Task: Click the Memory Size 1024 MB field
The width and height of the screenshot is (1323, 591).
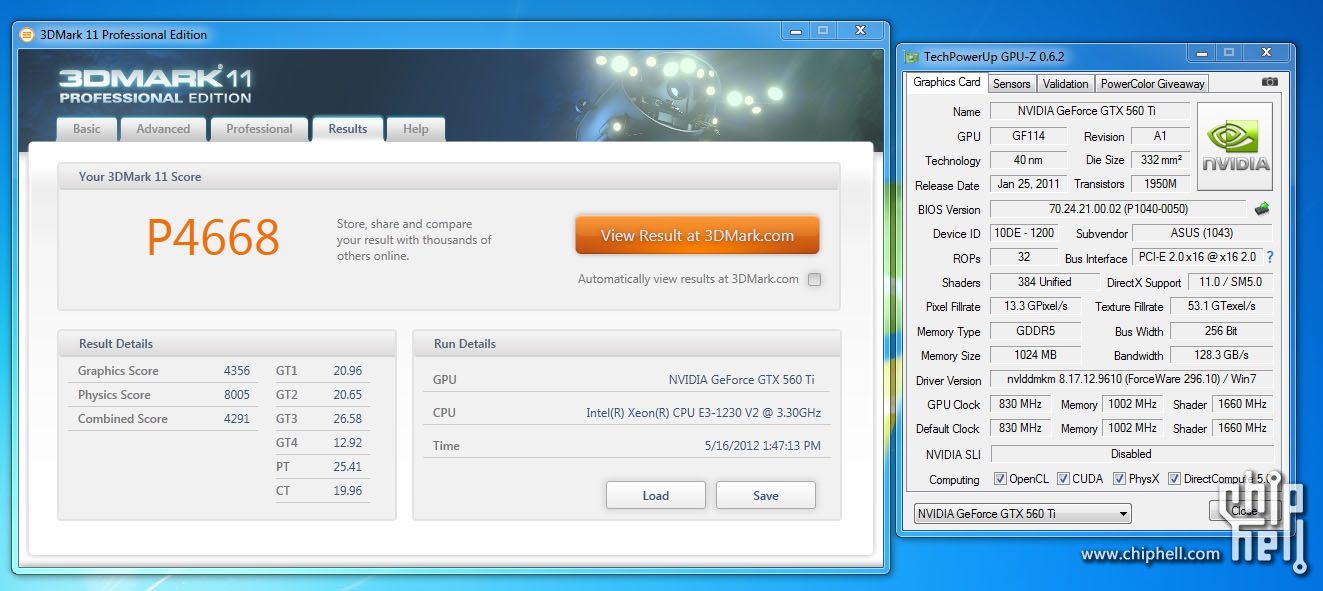Action: coord(1036,355)
